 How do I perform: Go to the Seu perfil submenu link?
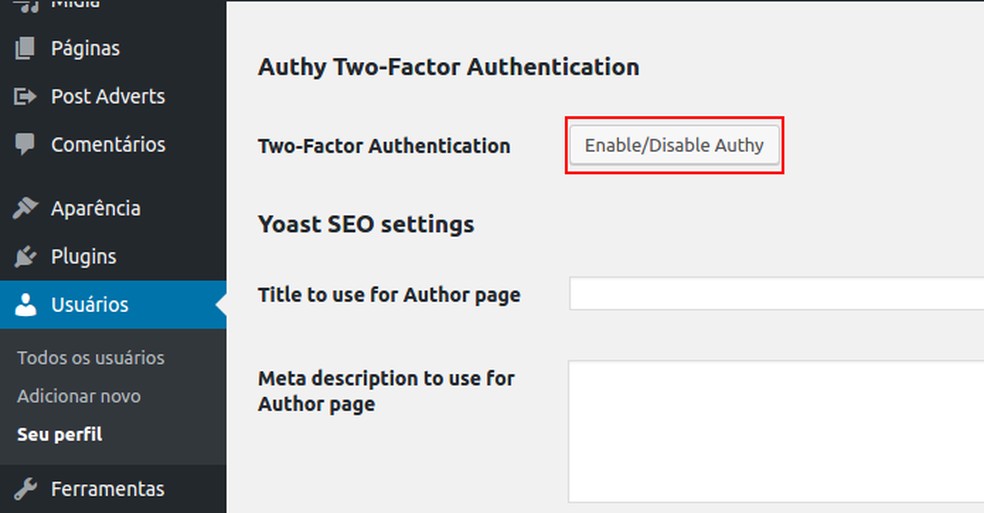coord(60,435)
